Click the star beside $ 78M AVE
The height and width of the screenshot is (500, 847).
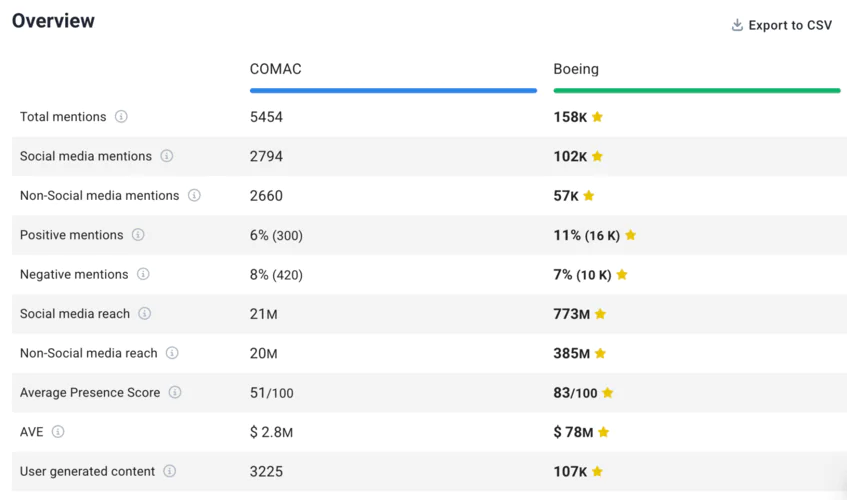603,432
